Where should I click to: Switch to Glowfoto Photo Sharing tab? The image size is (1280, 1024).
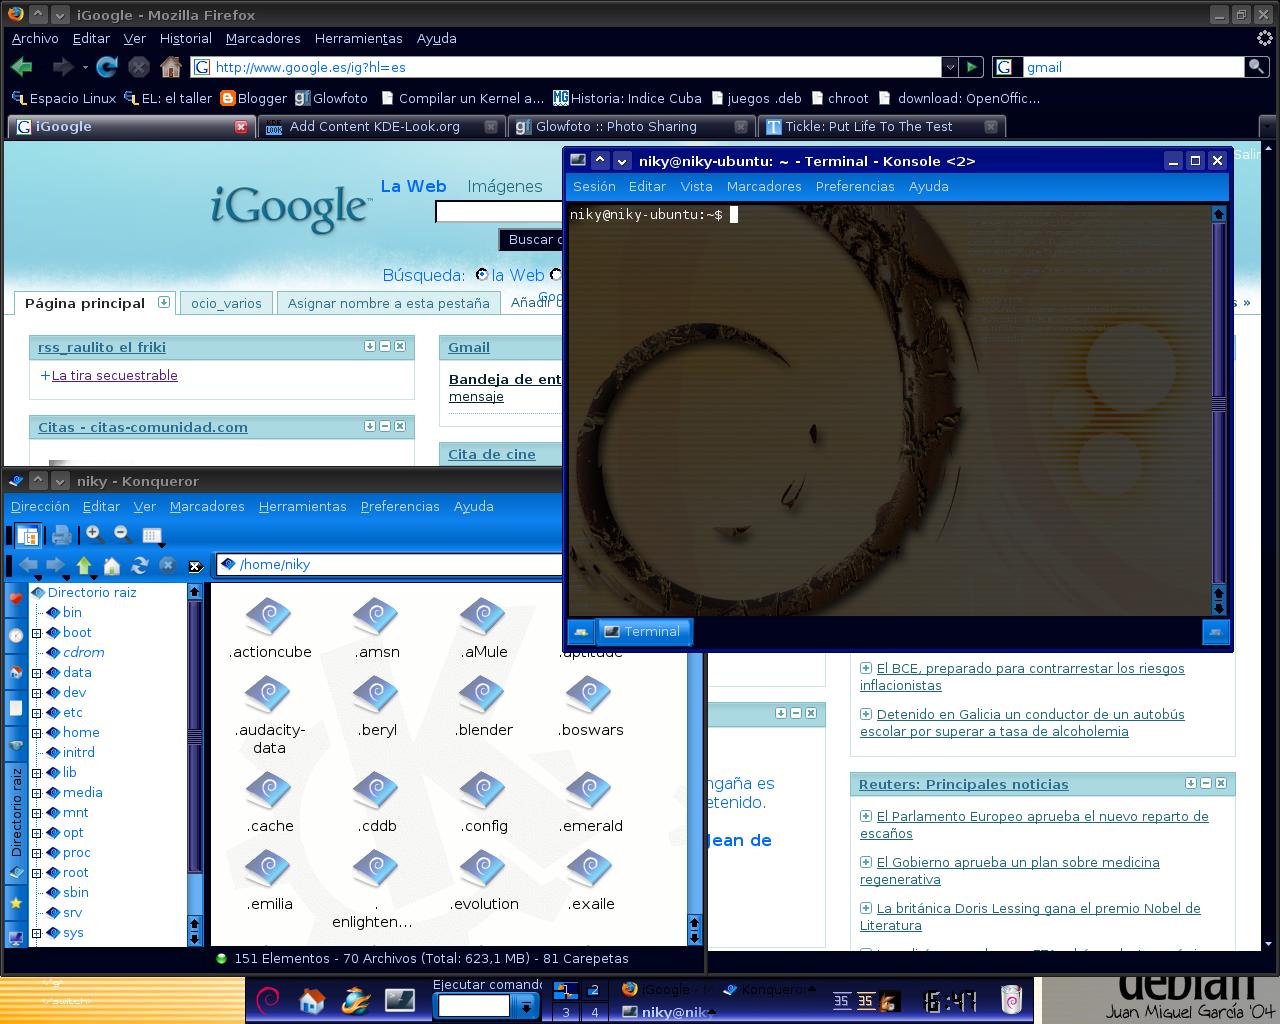pos(630,126)
